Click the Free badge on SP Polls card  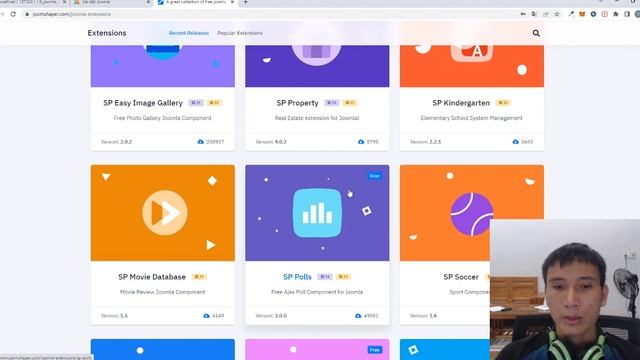pos(375,176)
